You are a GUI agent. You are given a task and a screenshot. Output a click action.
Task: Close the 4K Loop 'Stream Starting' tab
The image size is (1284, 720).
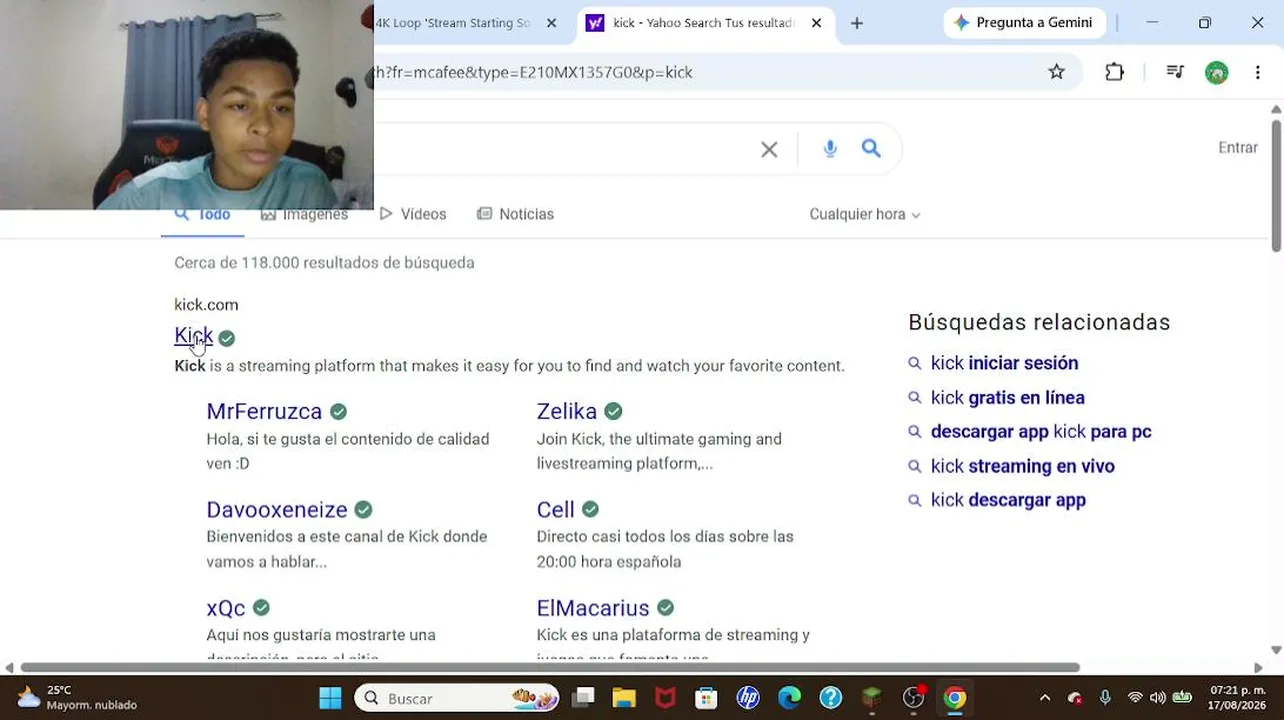click(551, 23)
